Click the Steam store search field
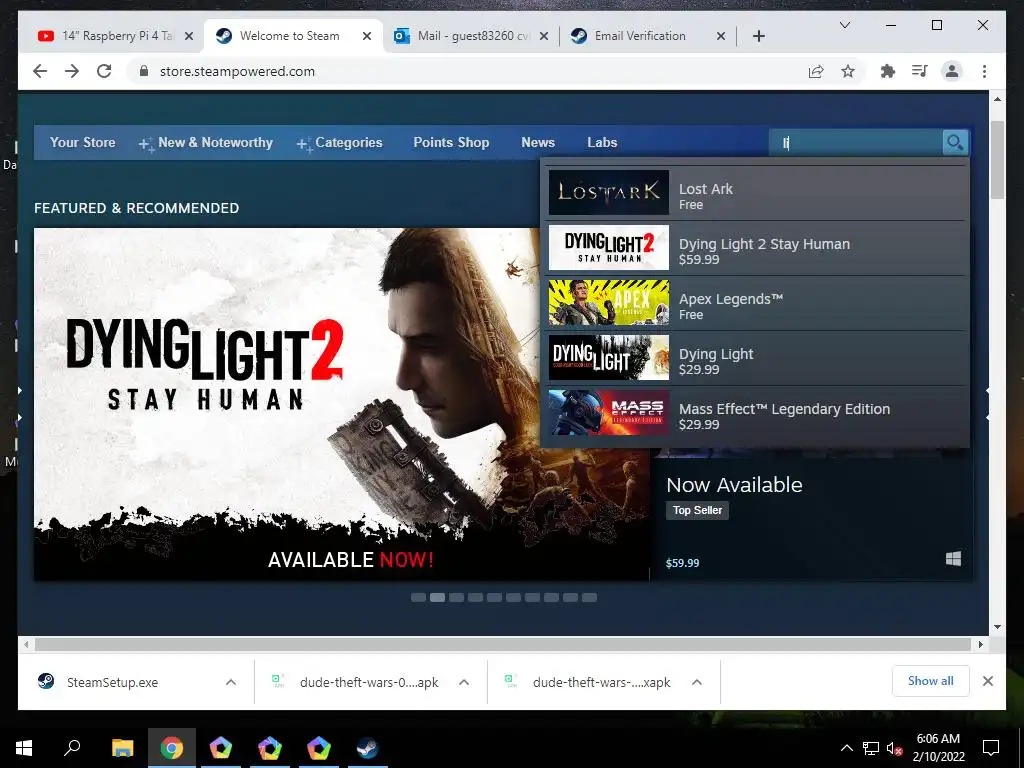Image resolution: width=1024 pixels, height=768 pixels. (x=856, y=142)
